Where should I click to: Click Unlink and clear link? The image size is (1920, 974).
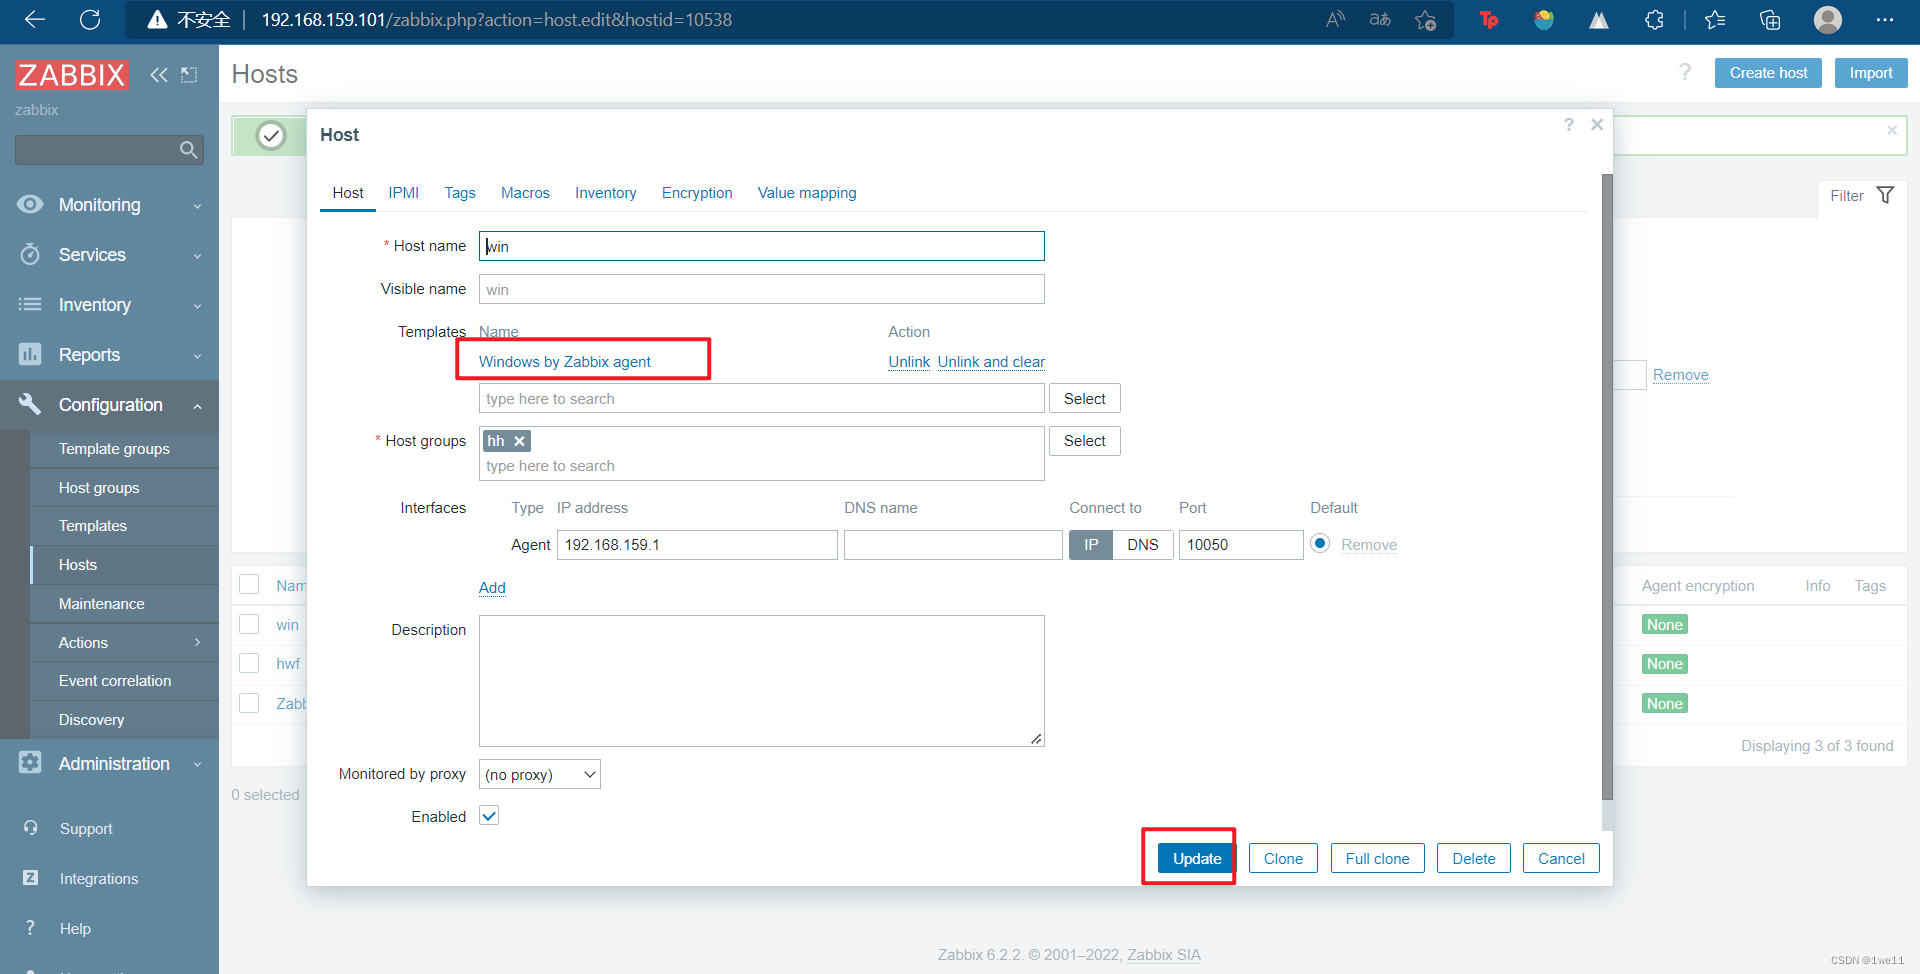pyautogui.click(x=991, y=362)
